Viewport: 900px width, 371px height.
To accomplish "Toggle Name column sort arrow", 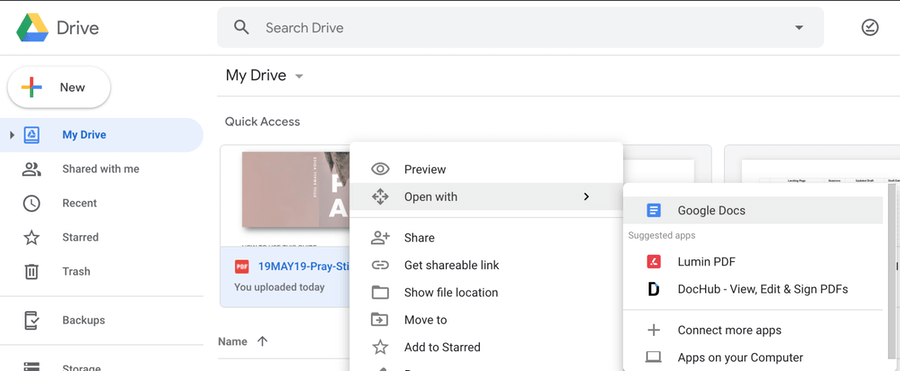I will 262,341.
